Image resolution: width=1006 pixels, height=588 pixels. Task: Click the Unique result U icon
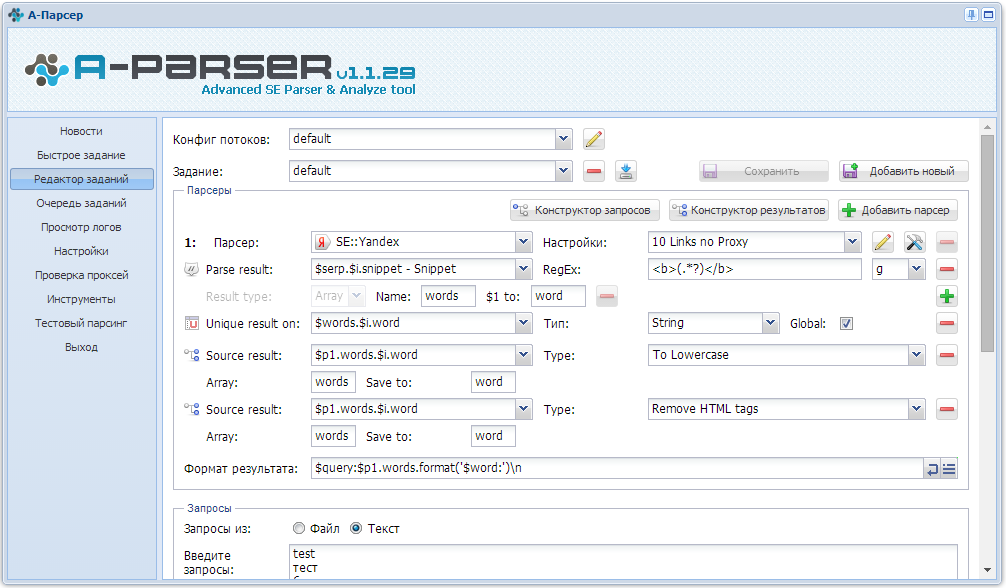pos(191,323)
